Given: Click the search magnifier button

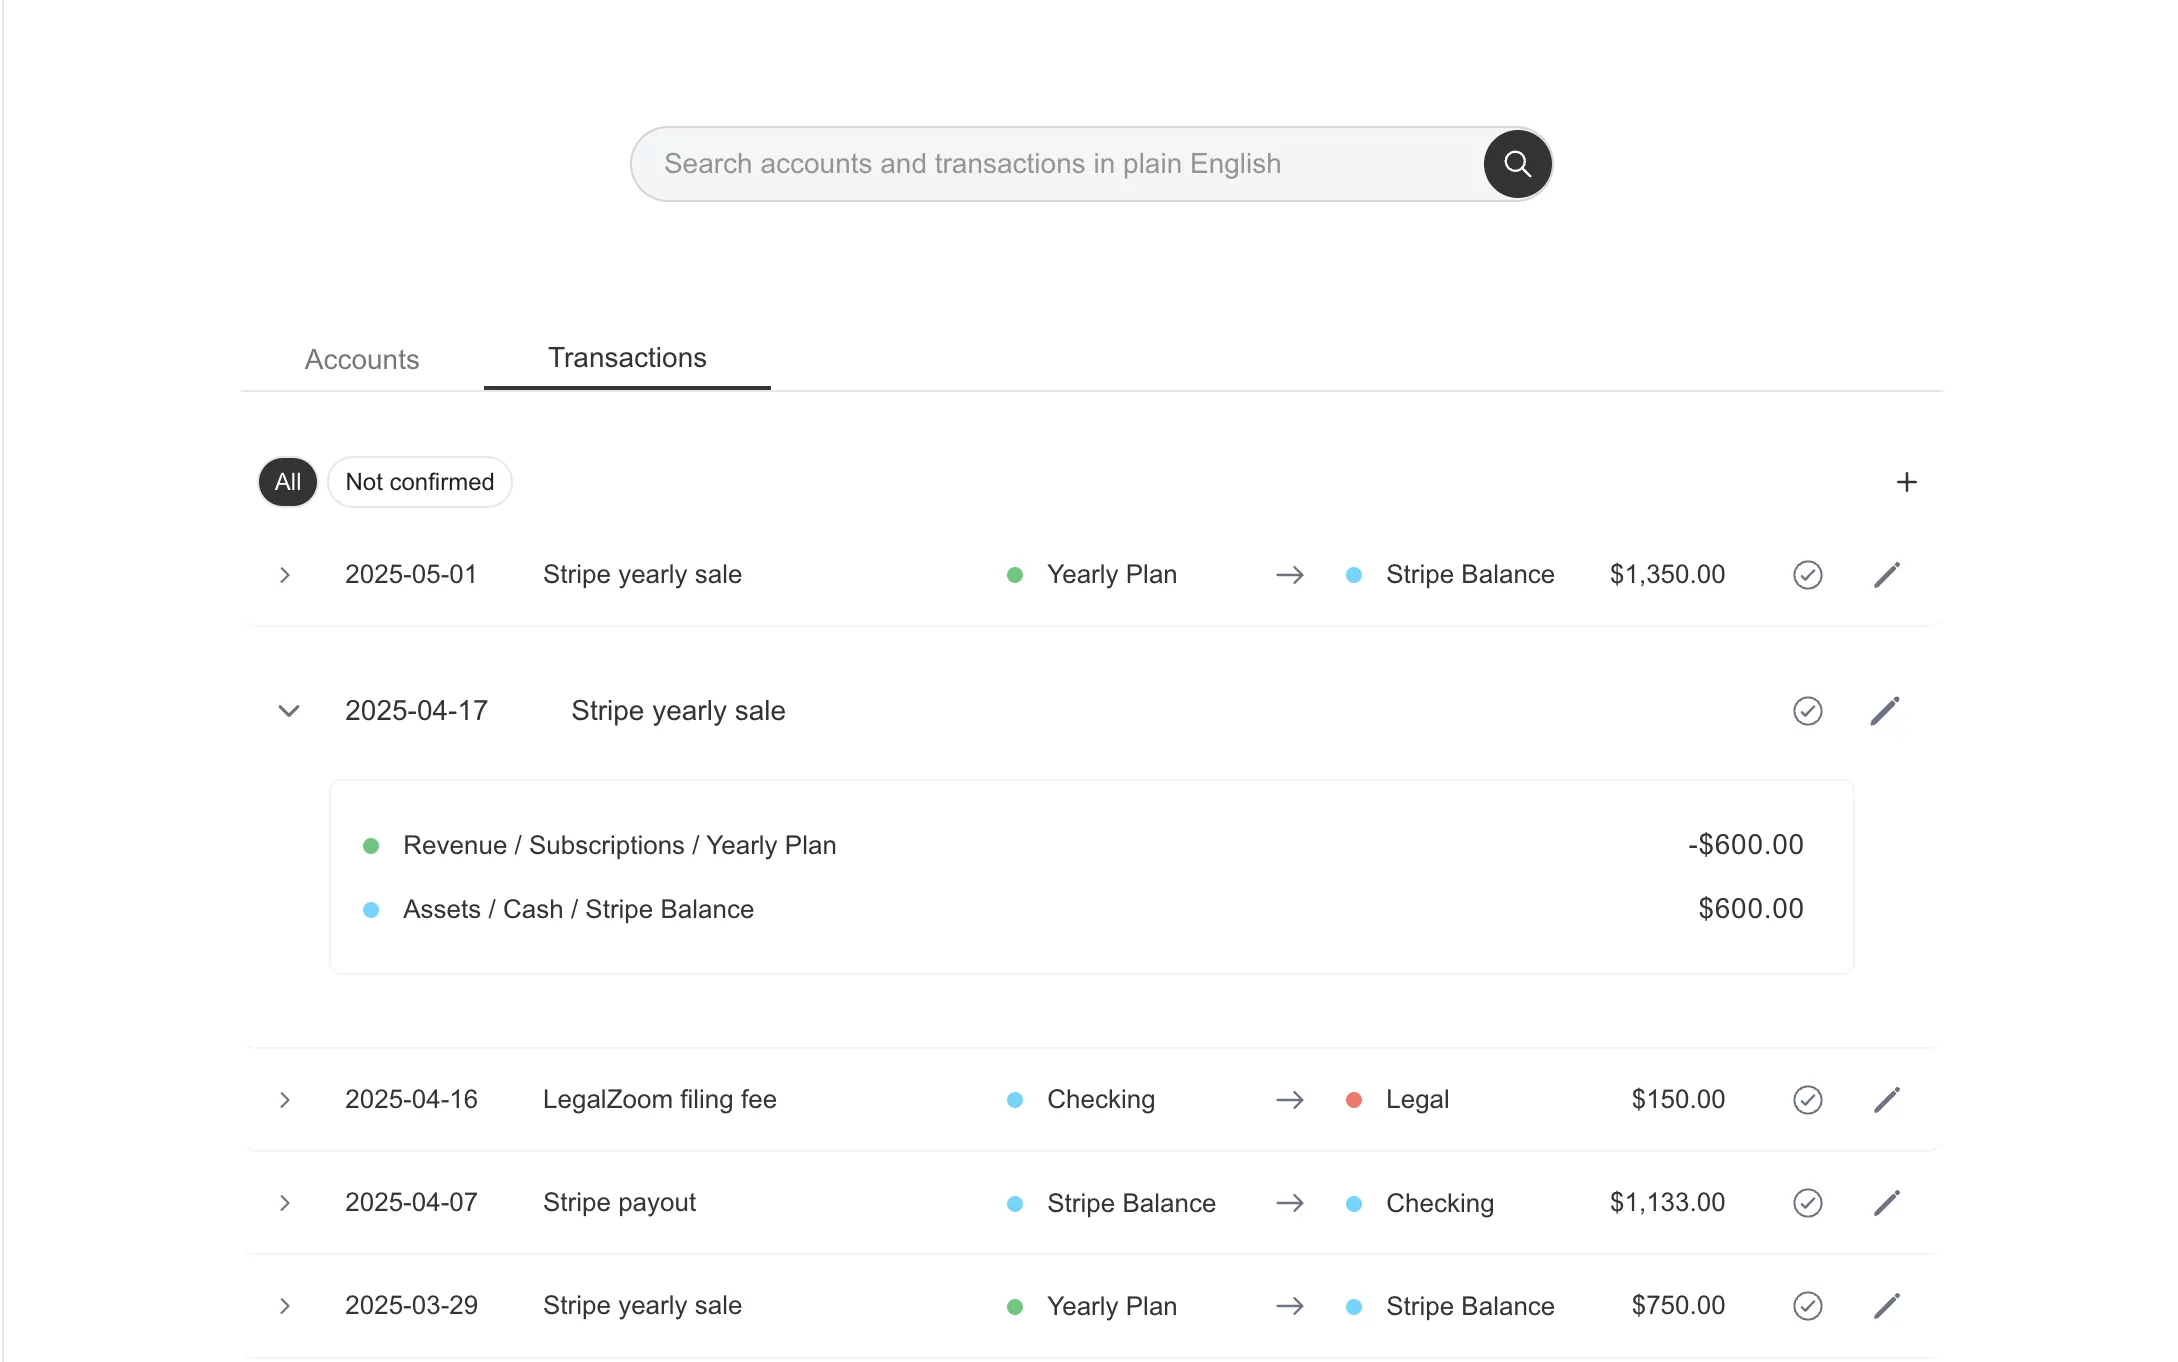Looking at the screenshot, I should point(1517,164).
